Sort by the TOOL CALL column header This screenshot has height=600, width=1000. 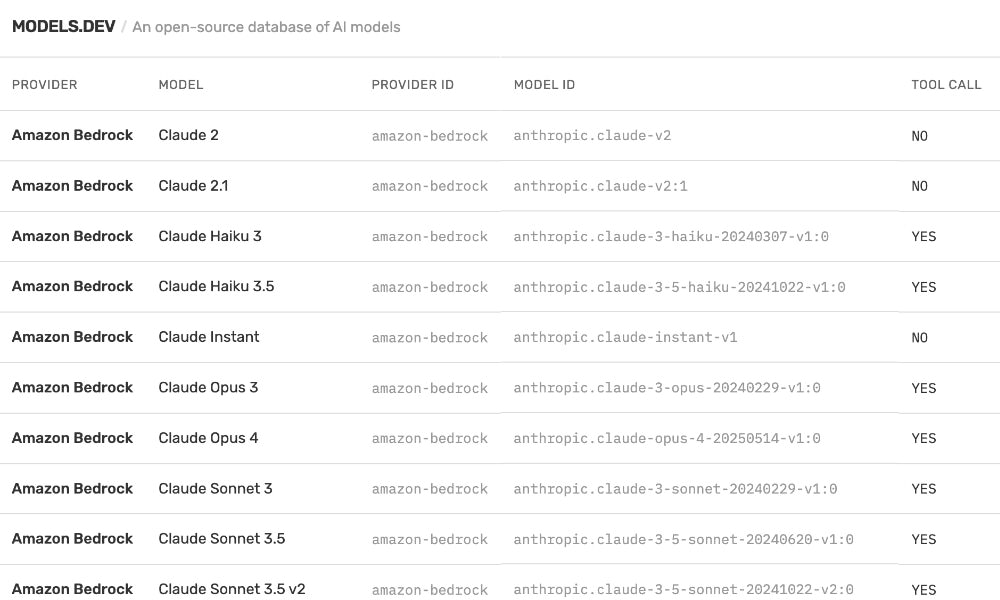pyautogui.click(x=946, y=85)
